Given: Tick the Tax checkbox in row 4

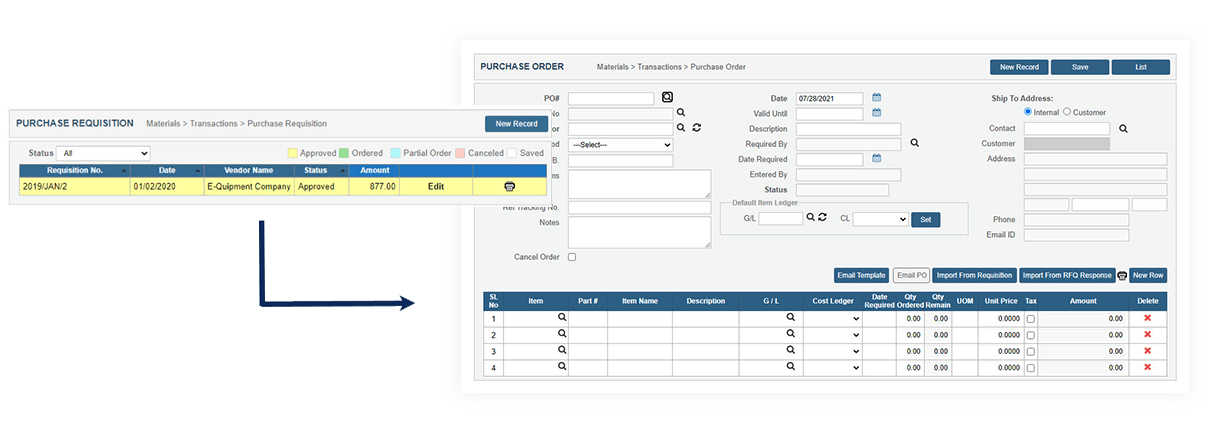Looking at the screenshot, I should coord(1031,368).
